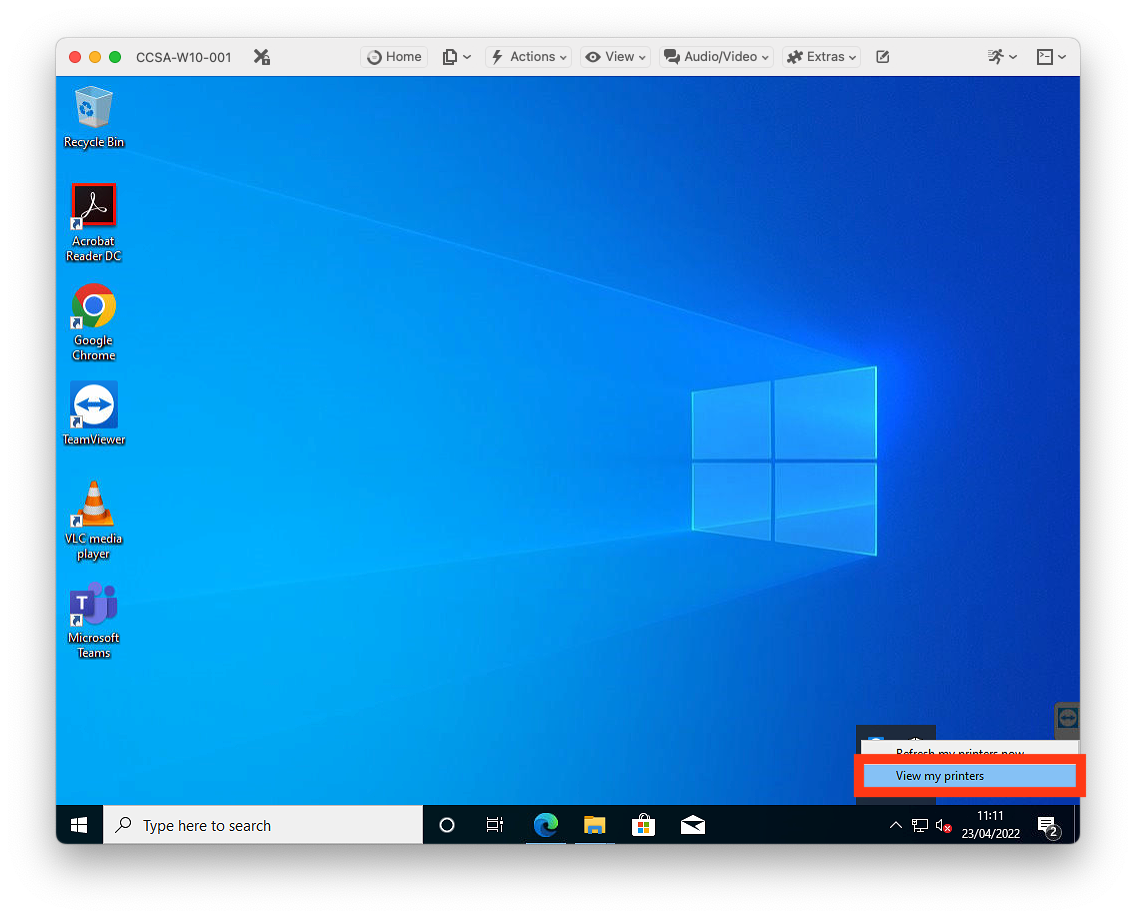
Task: Click the crossed tools lock icon beside the session name
Action: 262,57
